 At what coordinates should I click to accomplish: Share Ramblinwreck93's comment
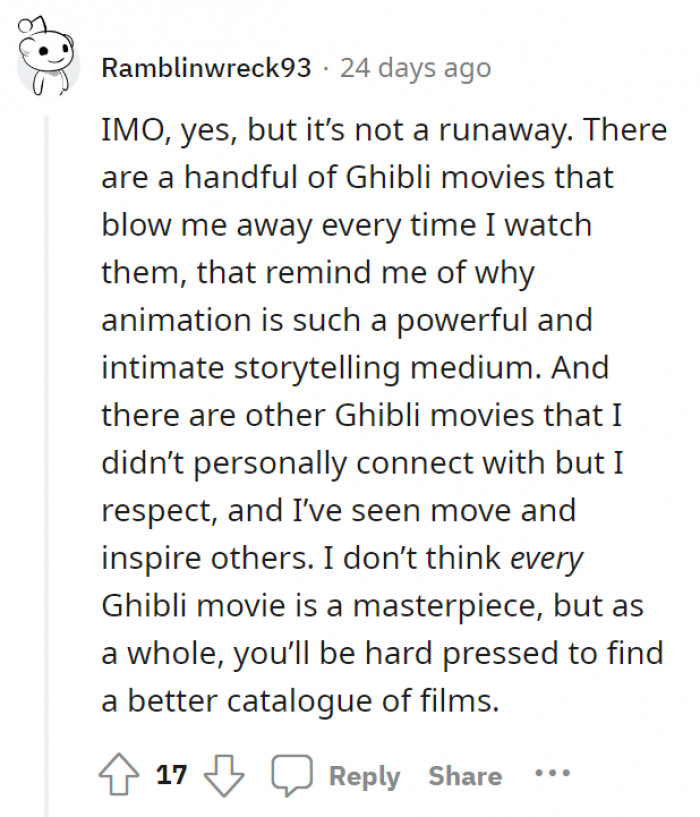coord(466,774)
